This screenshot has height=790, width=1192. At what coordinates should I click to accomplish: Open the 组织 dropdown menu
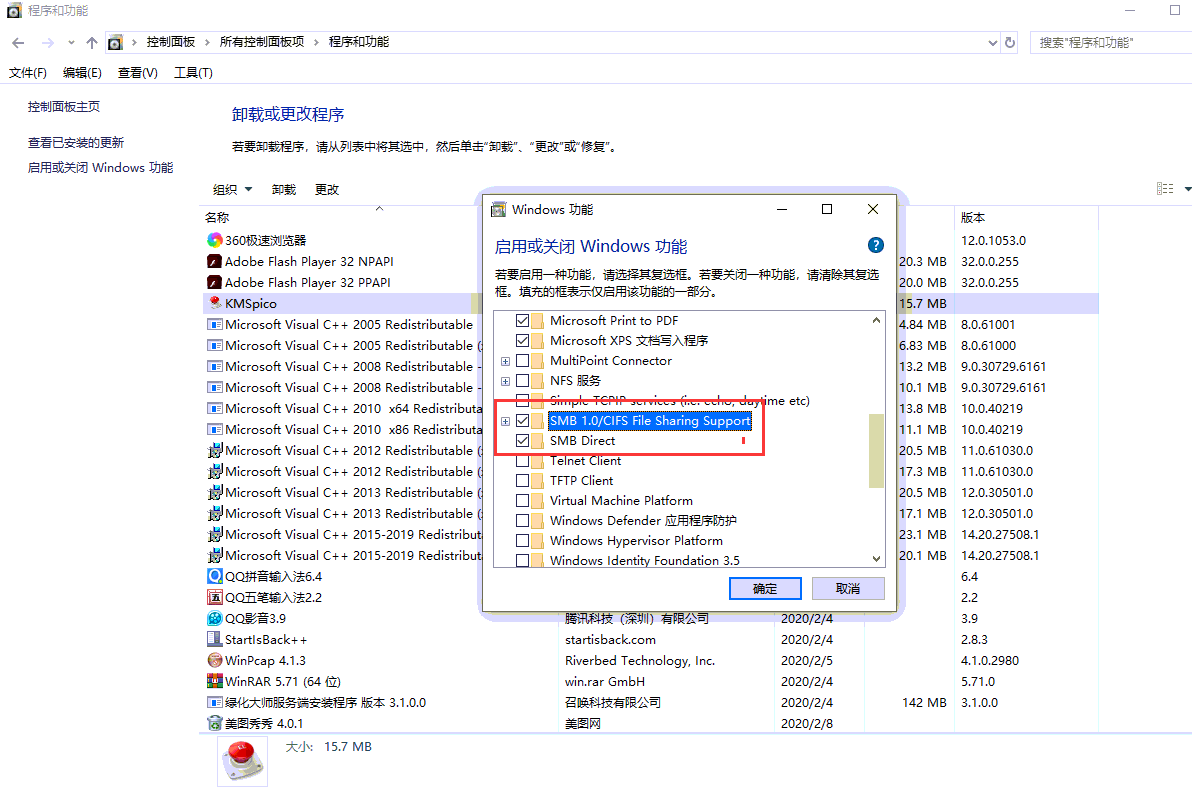232,189
